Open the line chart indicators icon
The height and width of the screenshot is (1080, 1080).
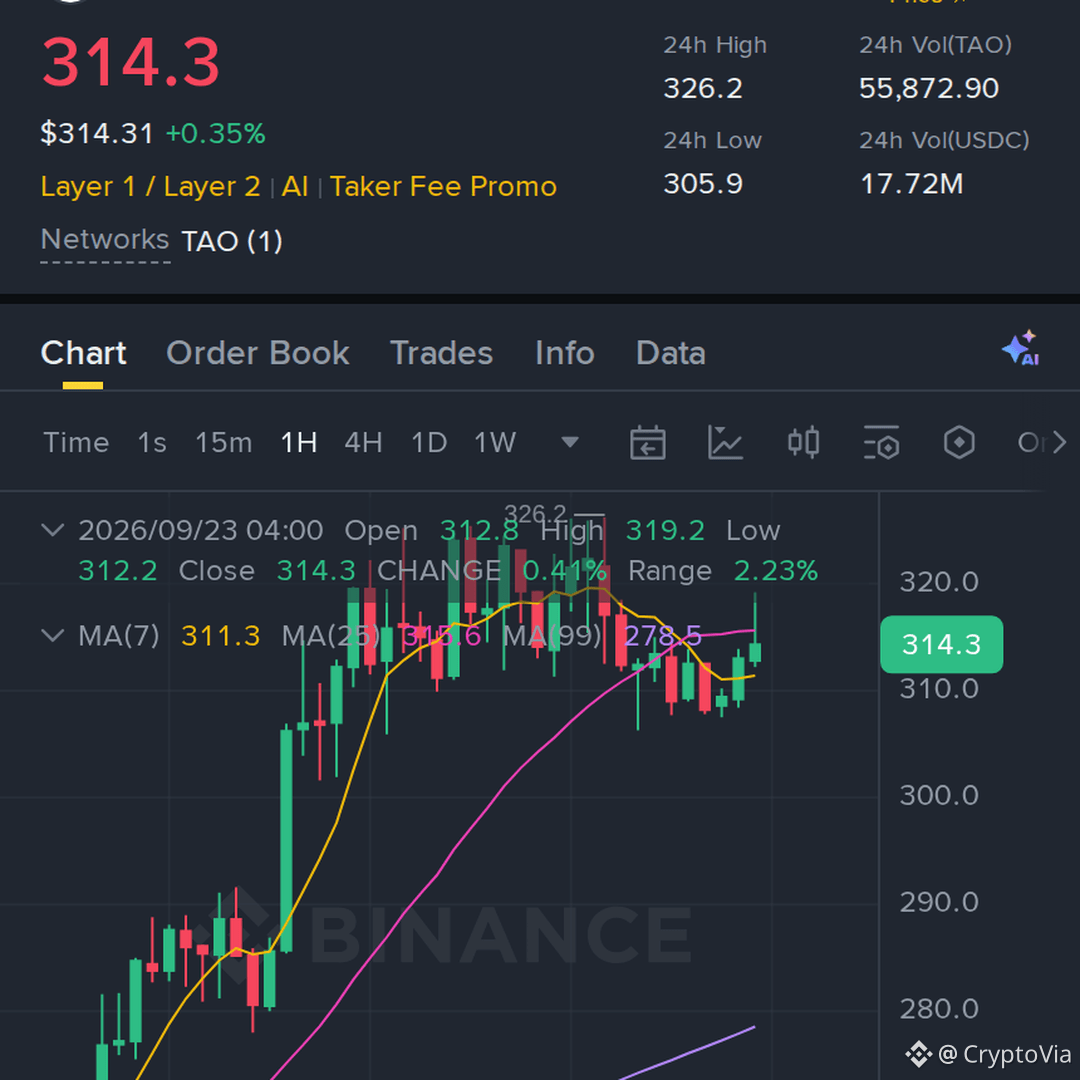pyautogui.click(x=725, y=442)
